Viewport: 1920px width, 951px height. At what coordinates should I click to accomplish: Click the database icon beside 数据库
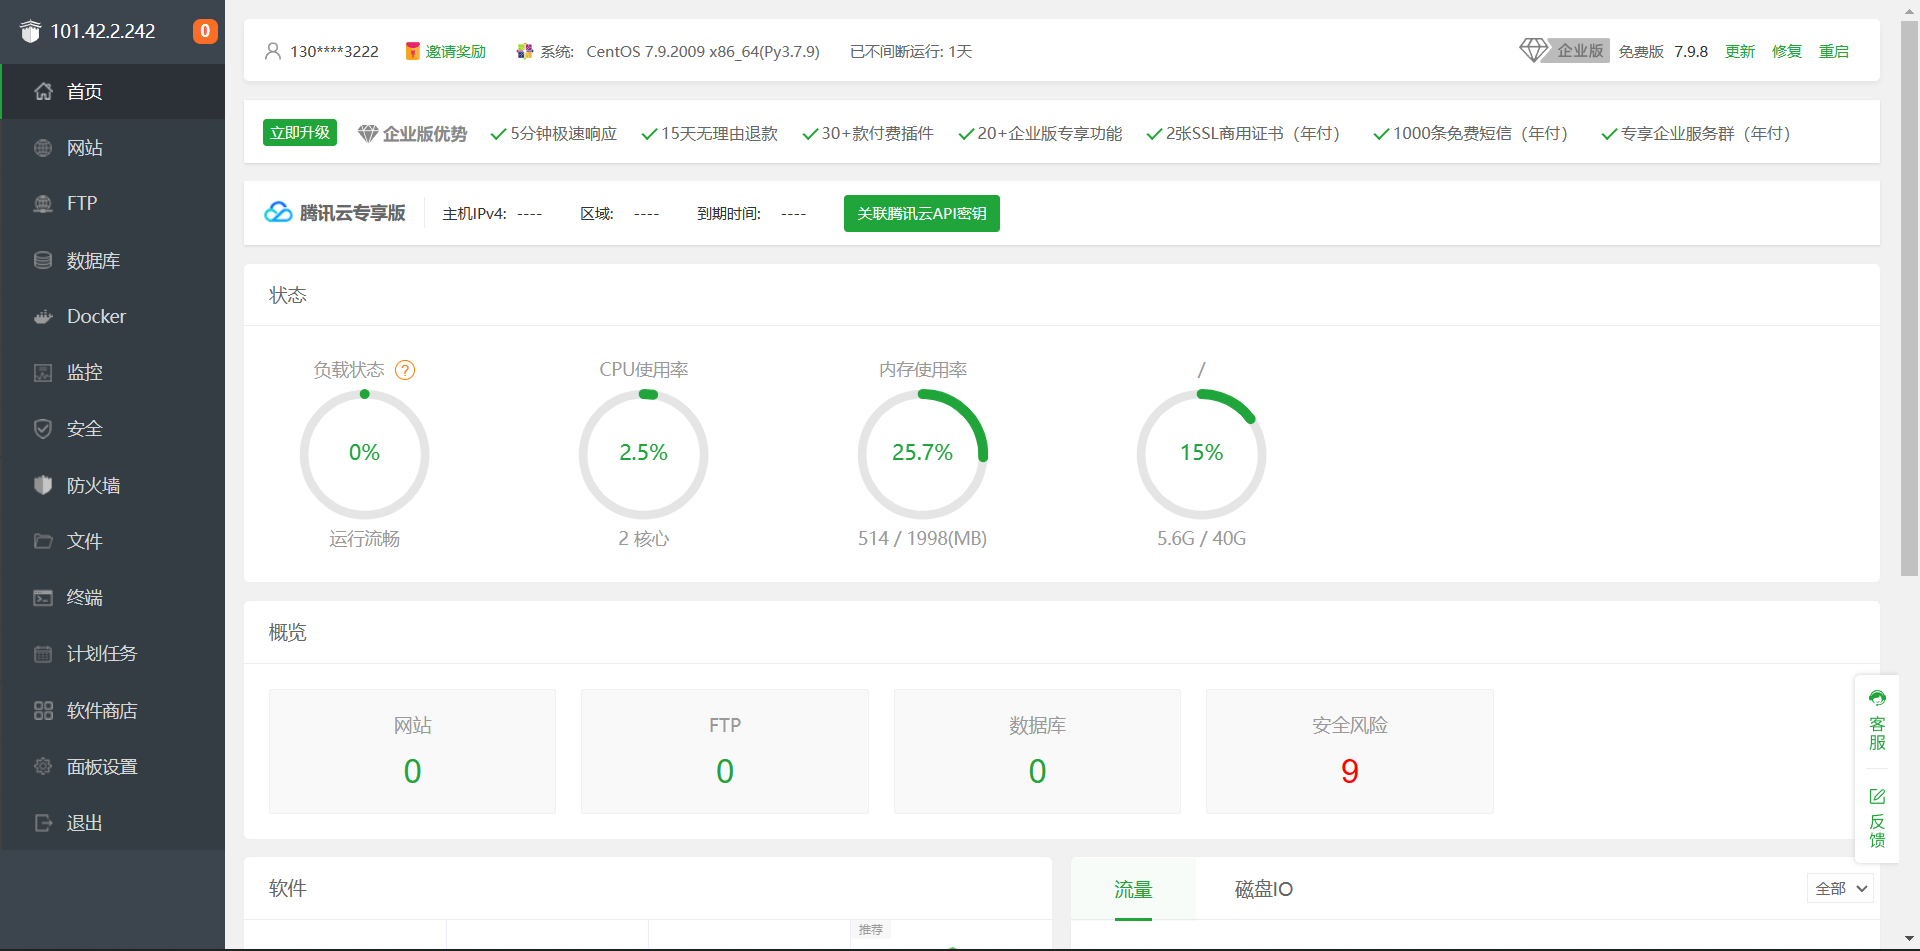[43, 261]
